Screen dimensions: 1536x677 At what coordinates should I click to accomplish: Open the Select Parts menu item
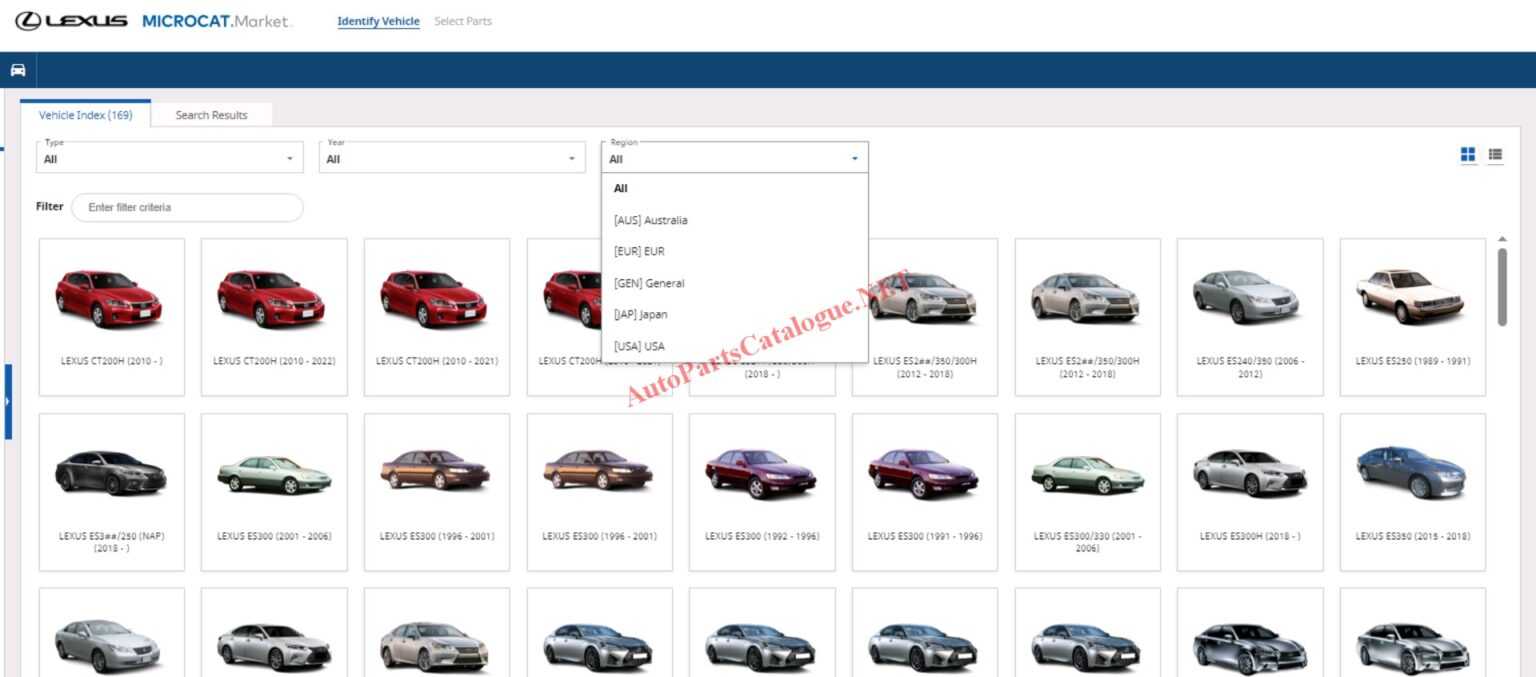tap(462, 20)
